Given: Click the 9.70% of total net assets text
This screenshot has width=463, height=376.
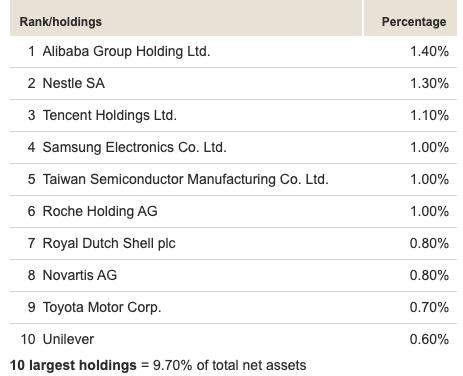Looking at the screenshot, I should (229, 365).
